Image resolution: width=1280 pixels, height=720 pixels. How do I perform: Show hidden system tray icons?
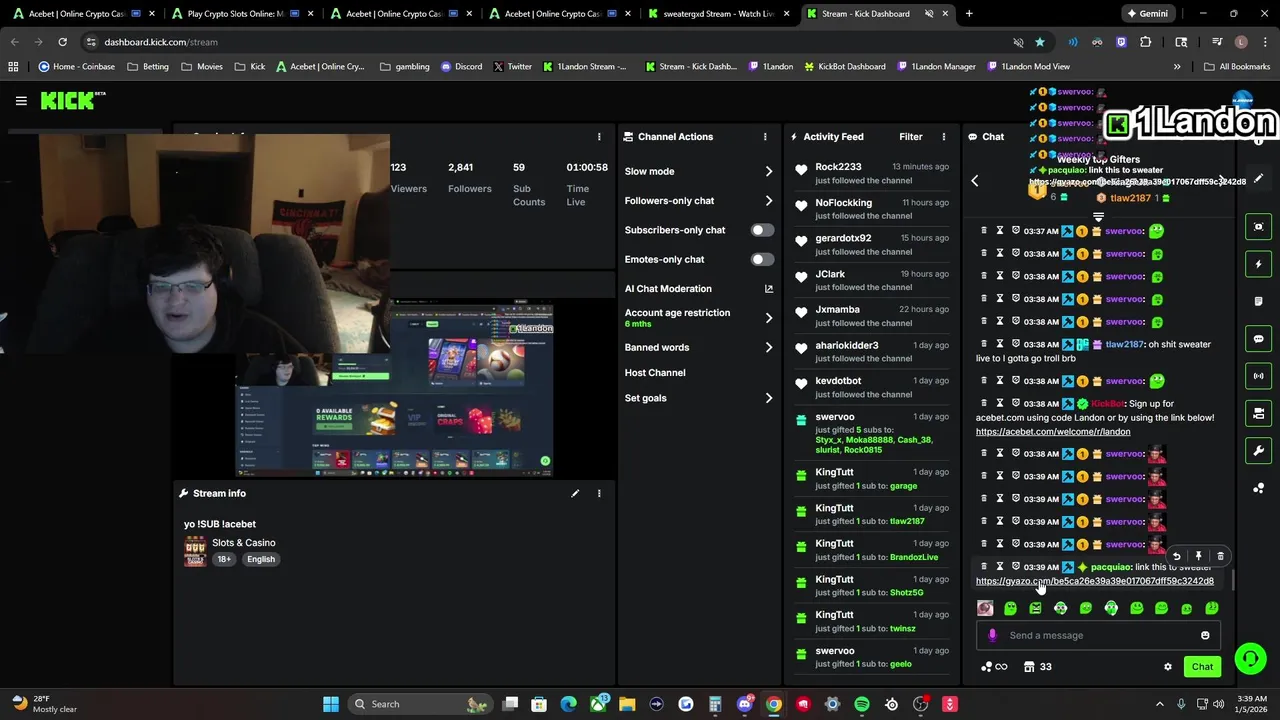[x=1160, y=704]
